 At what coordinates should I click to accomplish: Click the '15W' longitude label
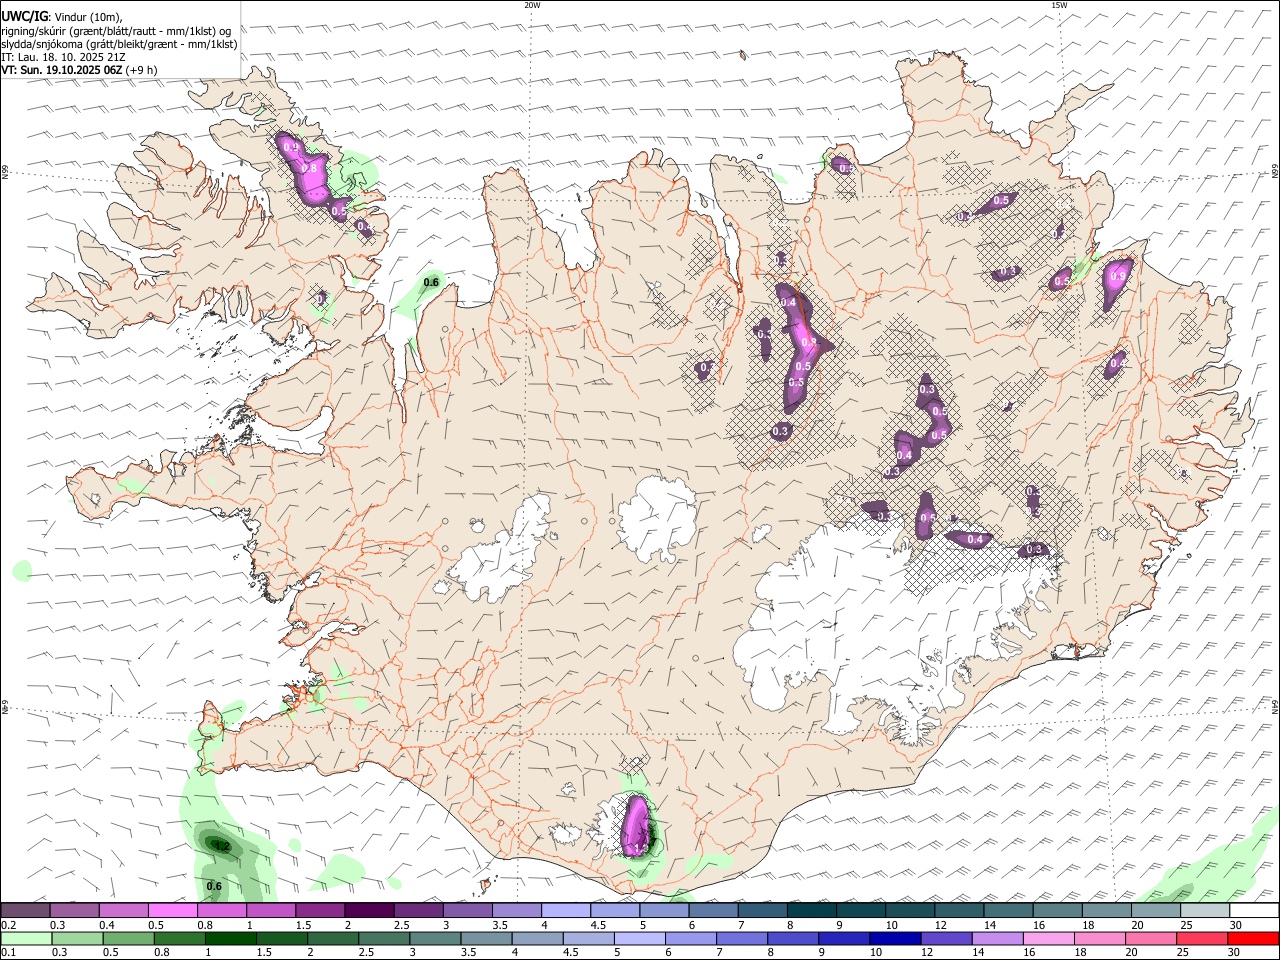point(1059,5)
